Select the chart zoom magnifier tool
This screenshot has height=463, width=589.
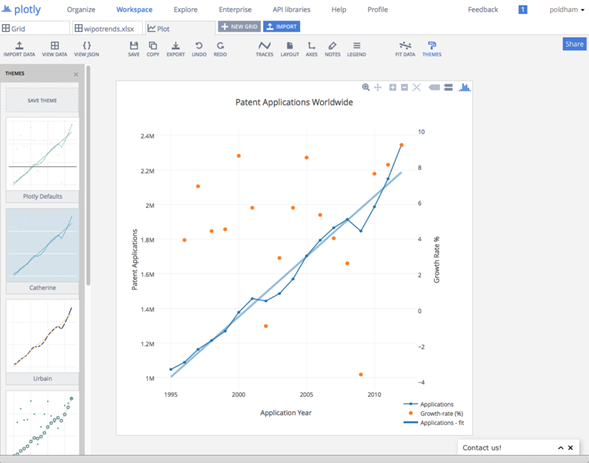pos(365,87)
